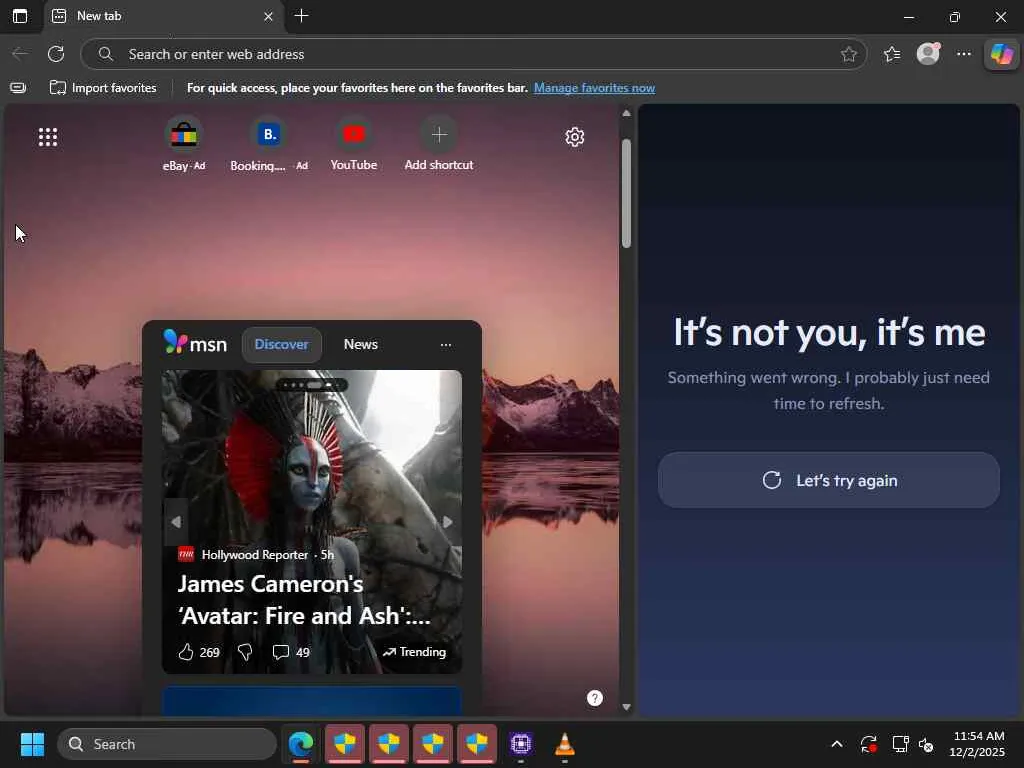Click the address bar search field

(x=473, y=54)
